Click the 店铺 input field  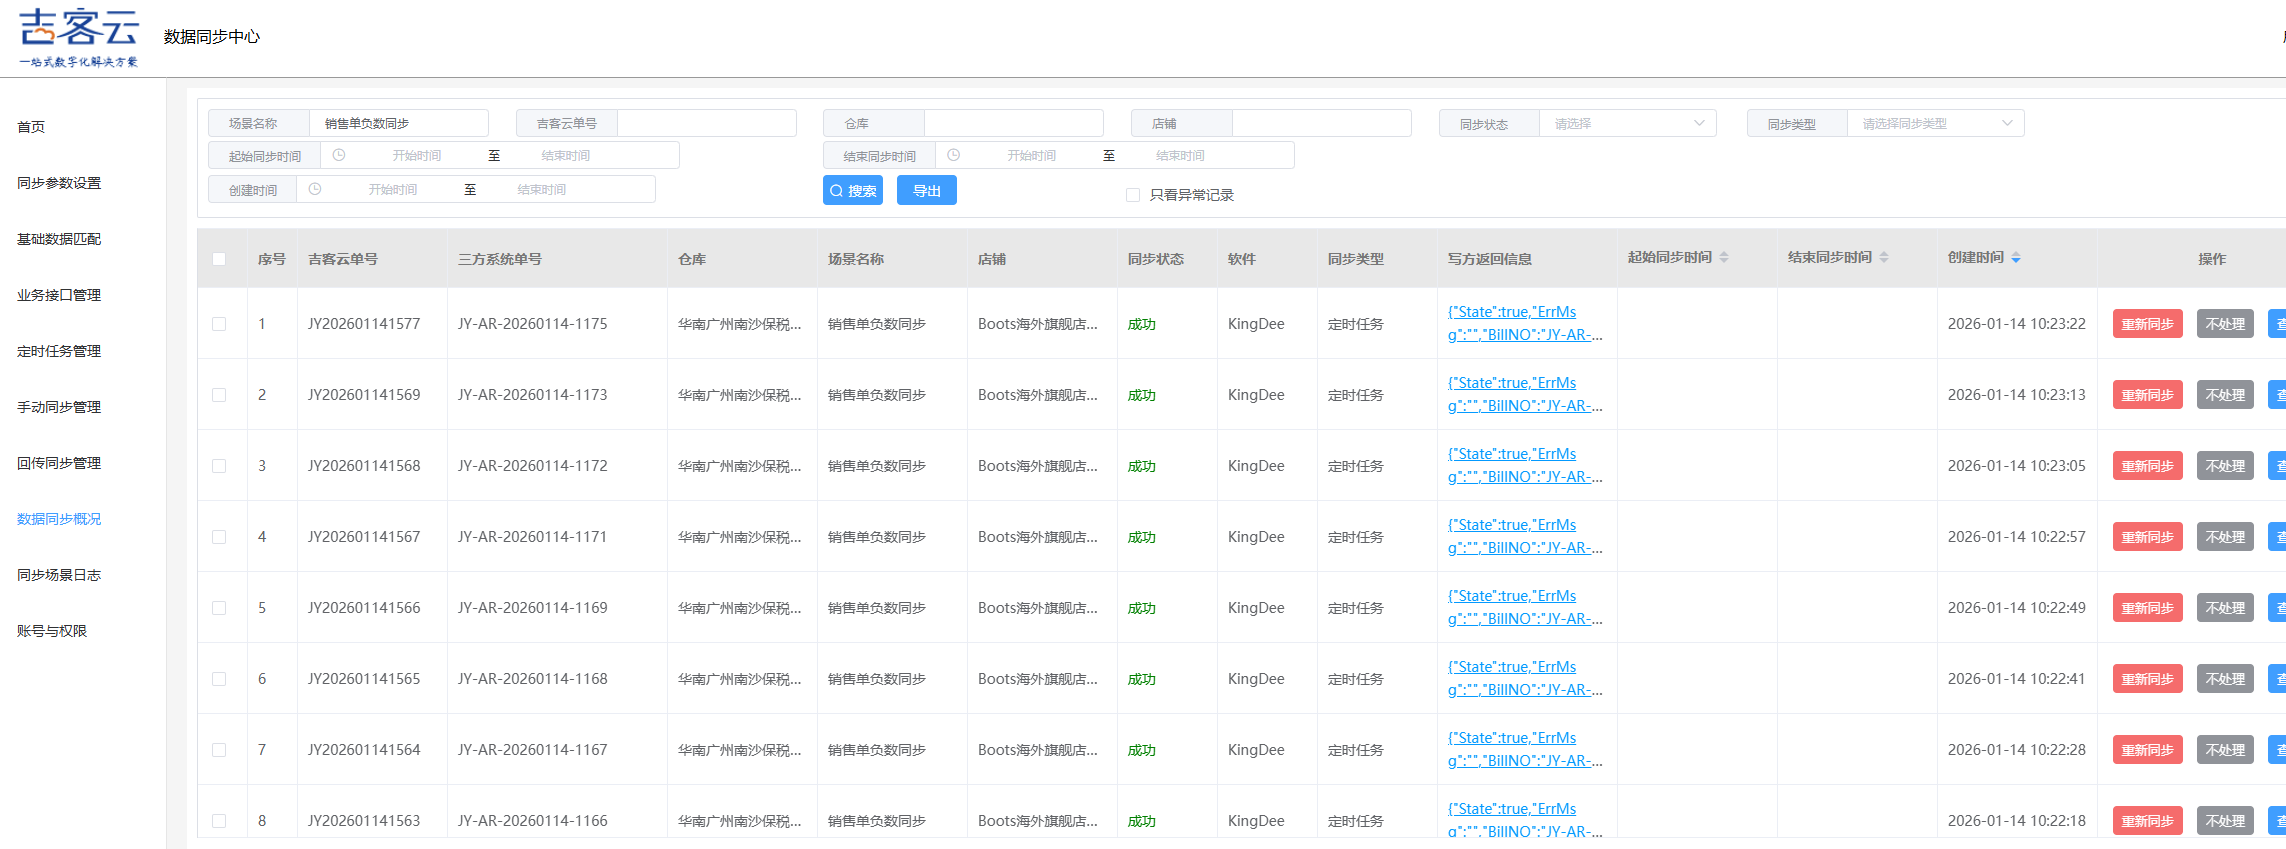coord(1322,123)
